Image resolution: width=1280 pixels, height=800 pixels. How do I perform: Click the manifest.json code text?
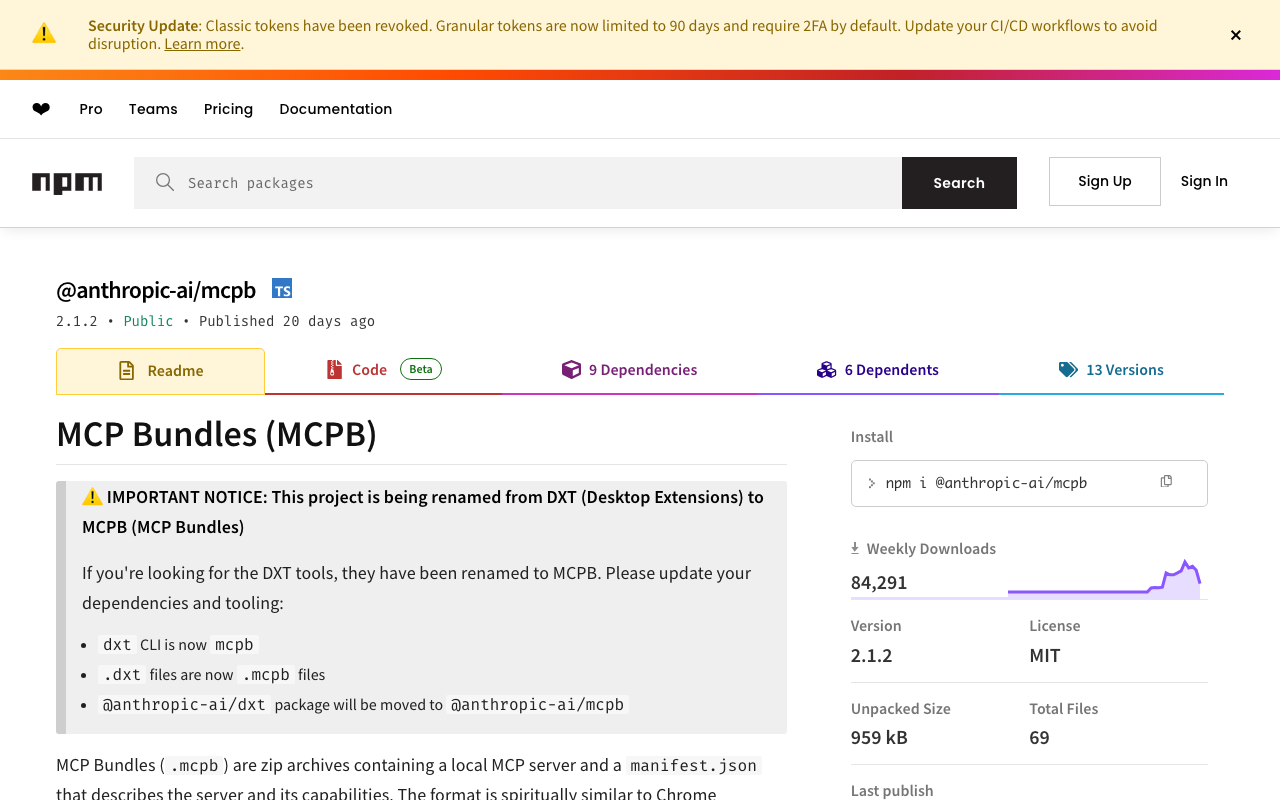click(x=694, y=766)
